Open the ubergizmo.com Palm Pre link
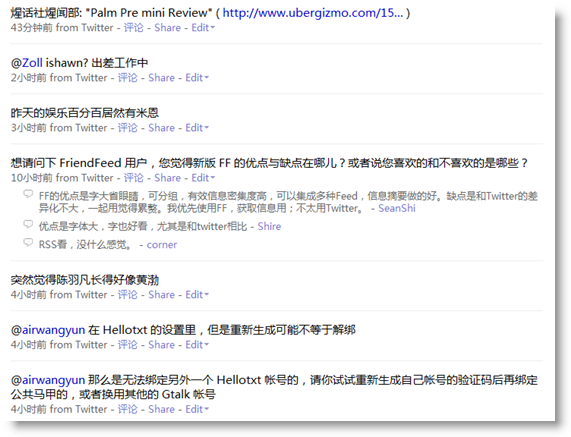Viewport: 571px width, 437px height. point(313,13)
